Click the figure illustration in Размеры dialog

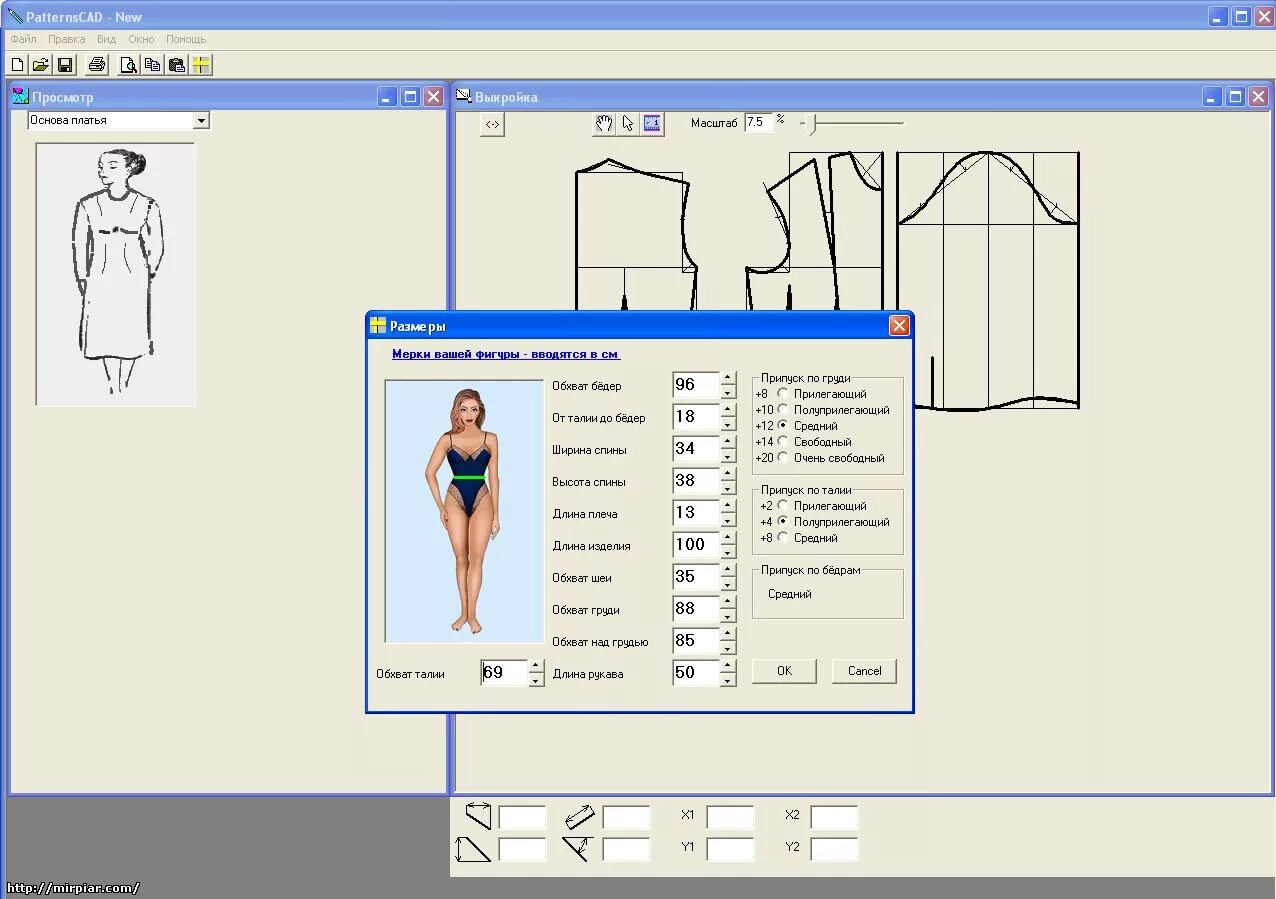(464, 511)
